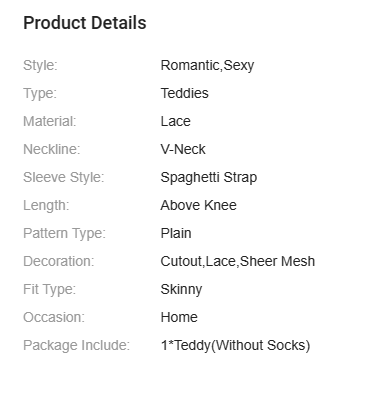Click the Skinny fit type value
This screenshot has height=393, width=389.
coord(181,289)
